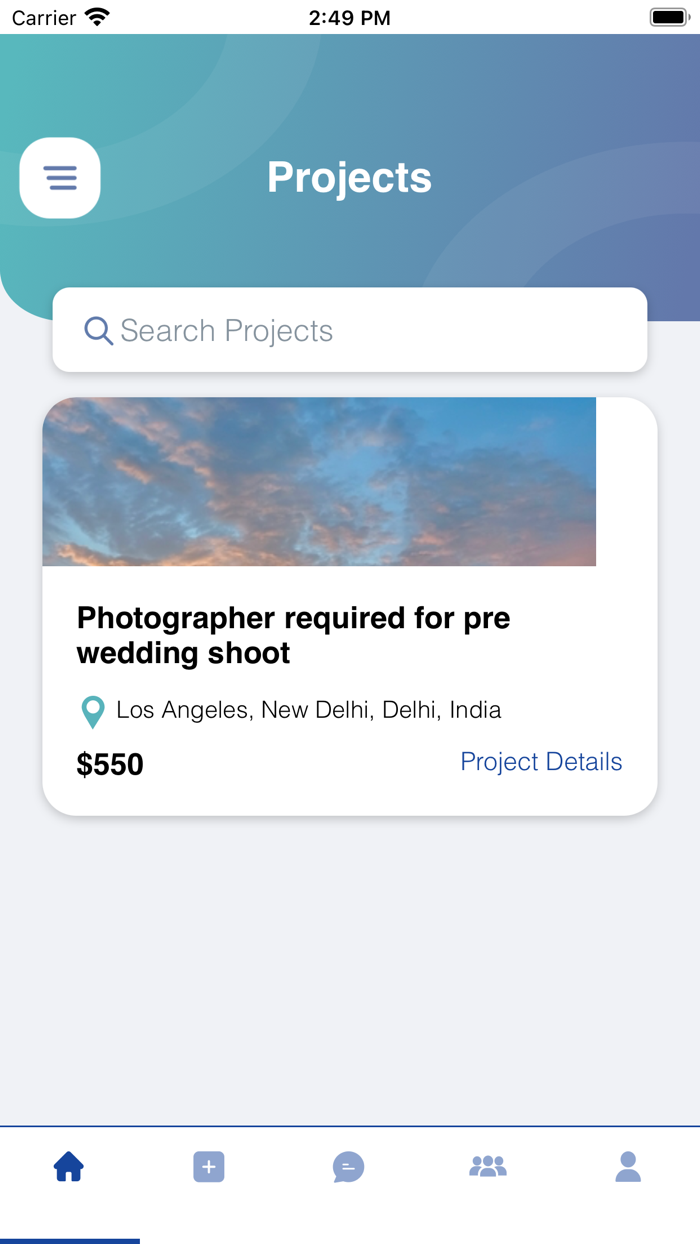Click the Wi-Fi status icon
The width and height of the screenshot is (700, 1244).
pos(97,17)
